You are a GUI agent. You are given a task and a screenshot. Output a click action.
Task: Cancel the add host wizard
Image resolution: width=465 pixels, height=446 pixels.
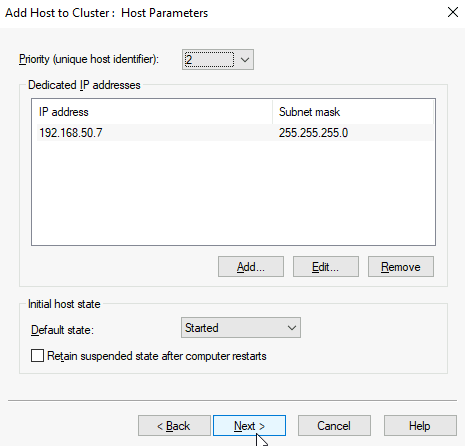pos(334,426)
